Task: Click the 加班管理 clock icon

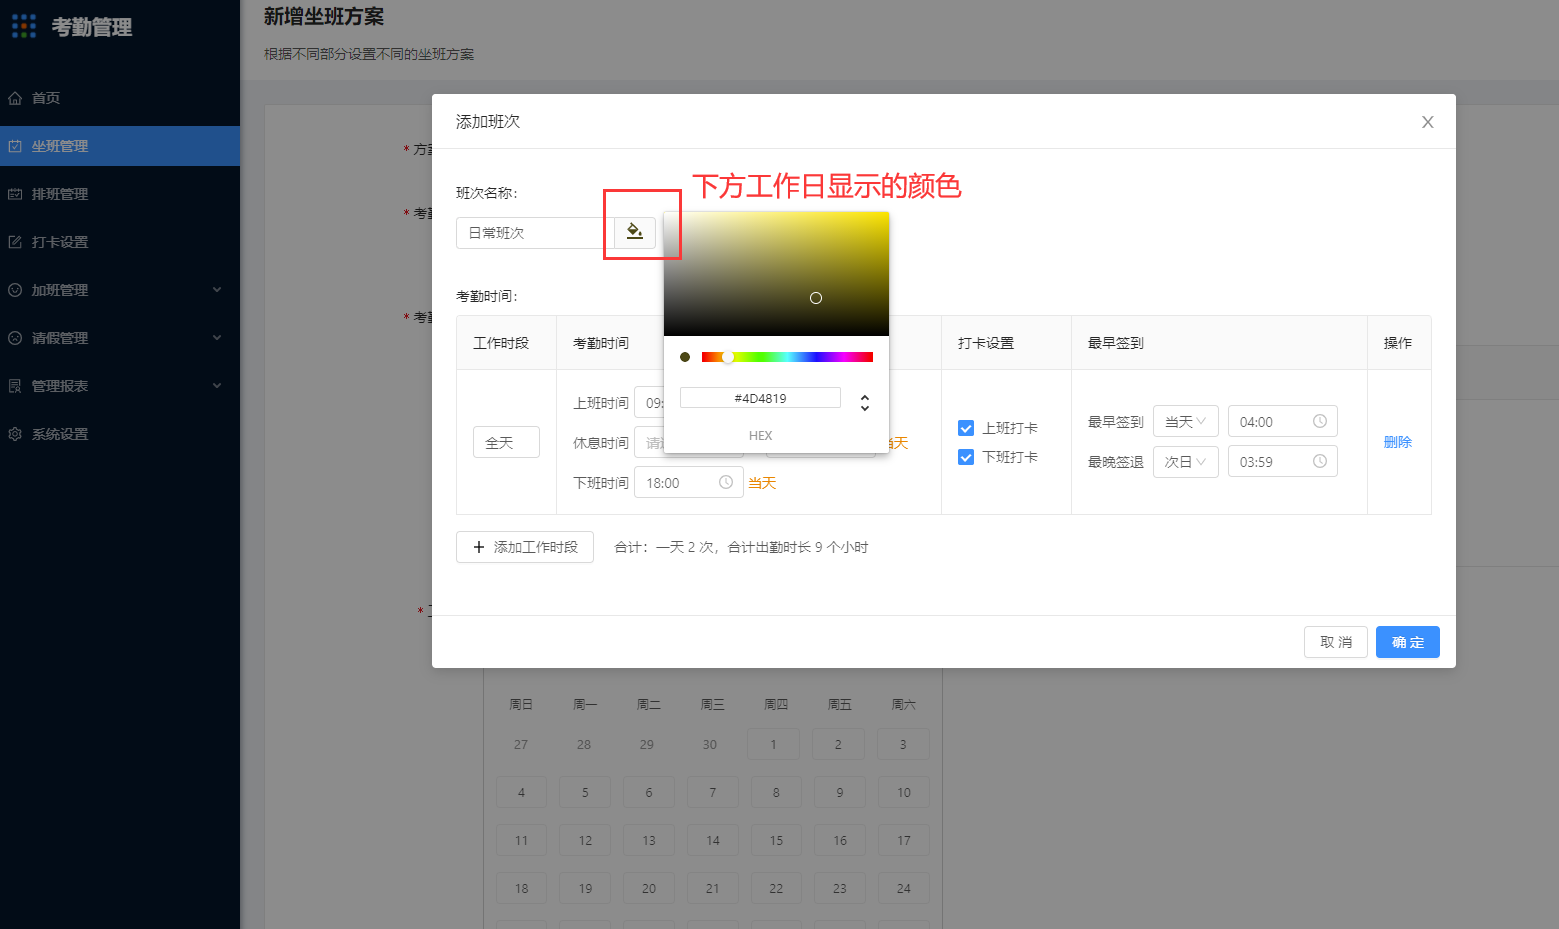Action: pos(15,290)
